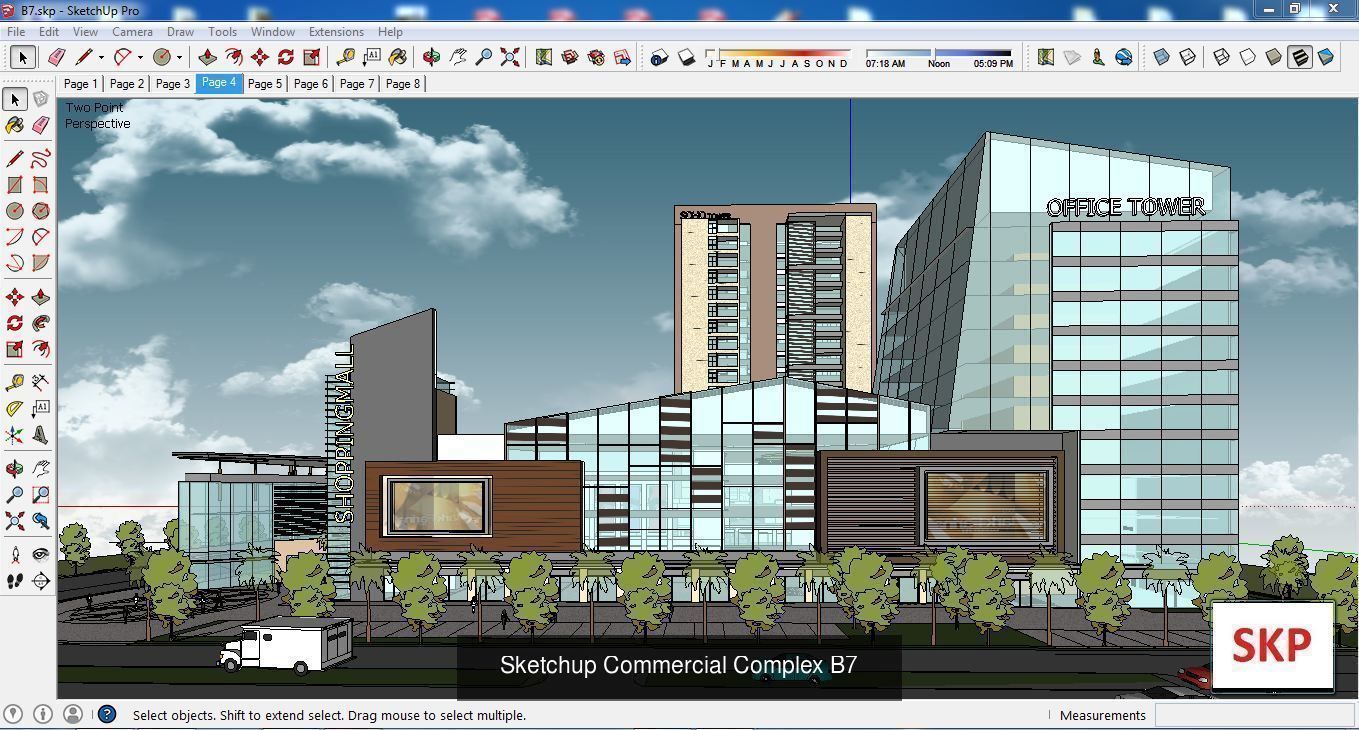Screen dimensions: 1359x730
Task: Click Send to LayOut icon
Action: (622, 57)
